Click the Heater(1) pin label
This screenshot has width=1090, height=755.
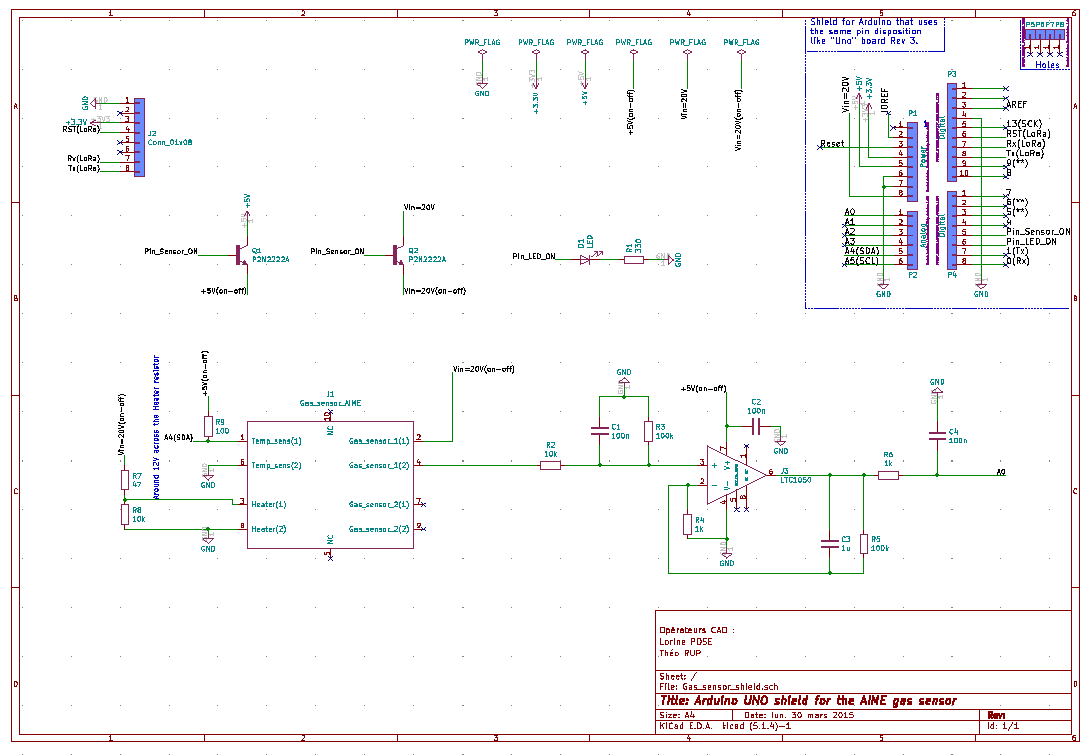268,504
